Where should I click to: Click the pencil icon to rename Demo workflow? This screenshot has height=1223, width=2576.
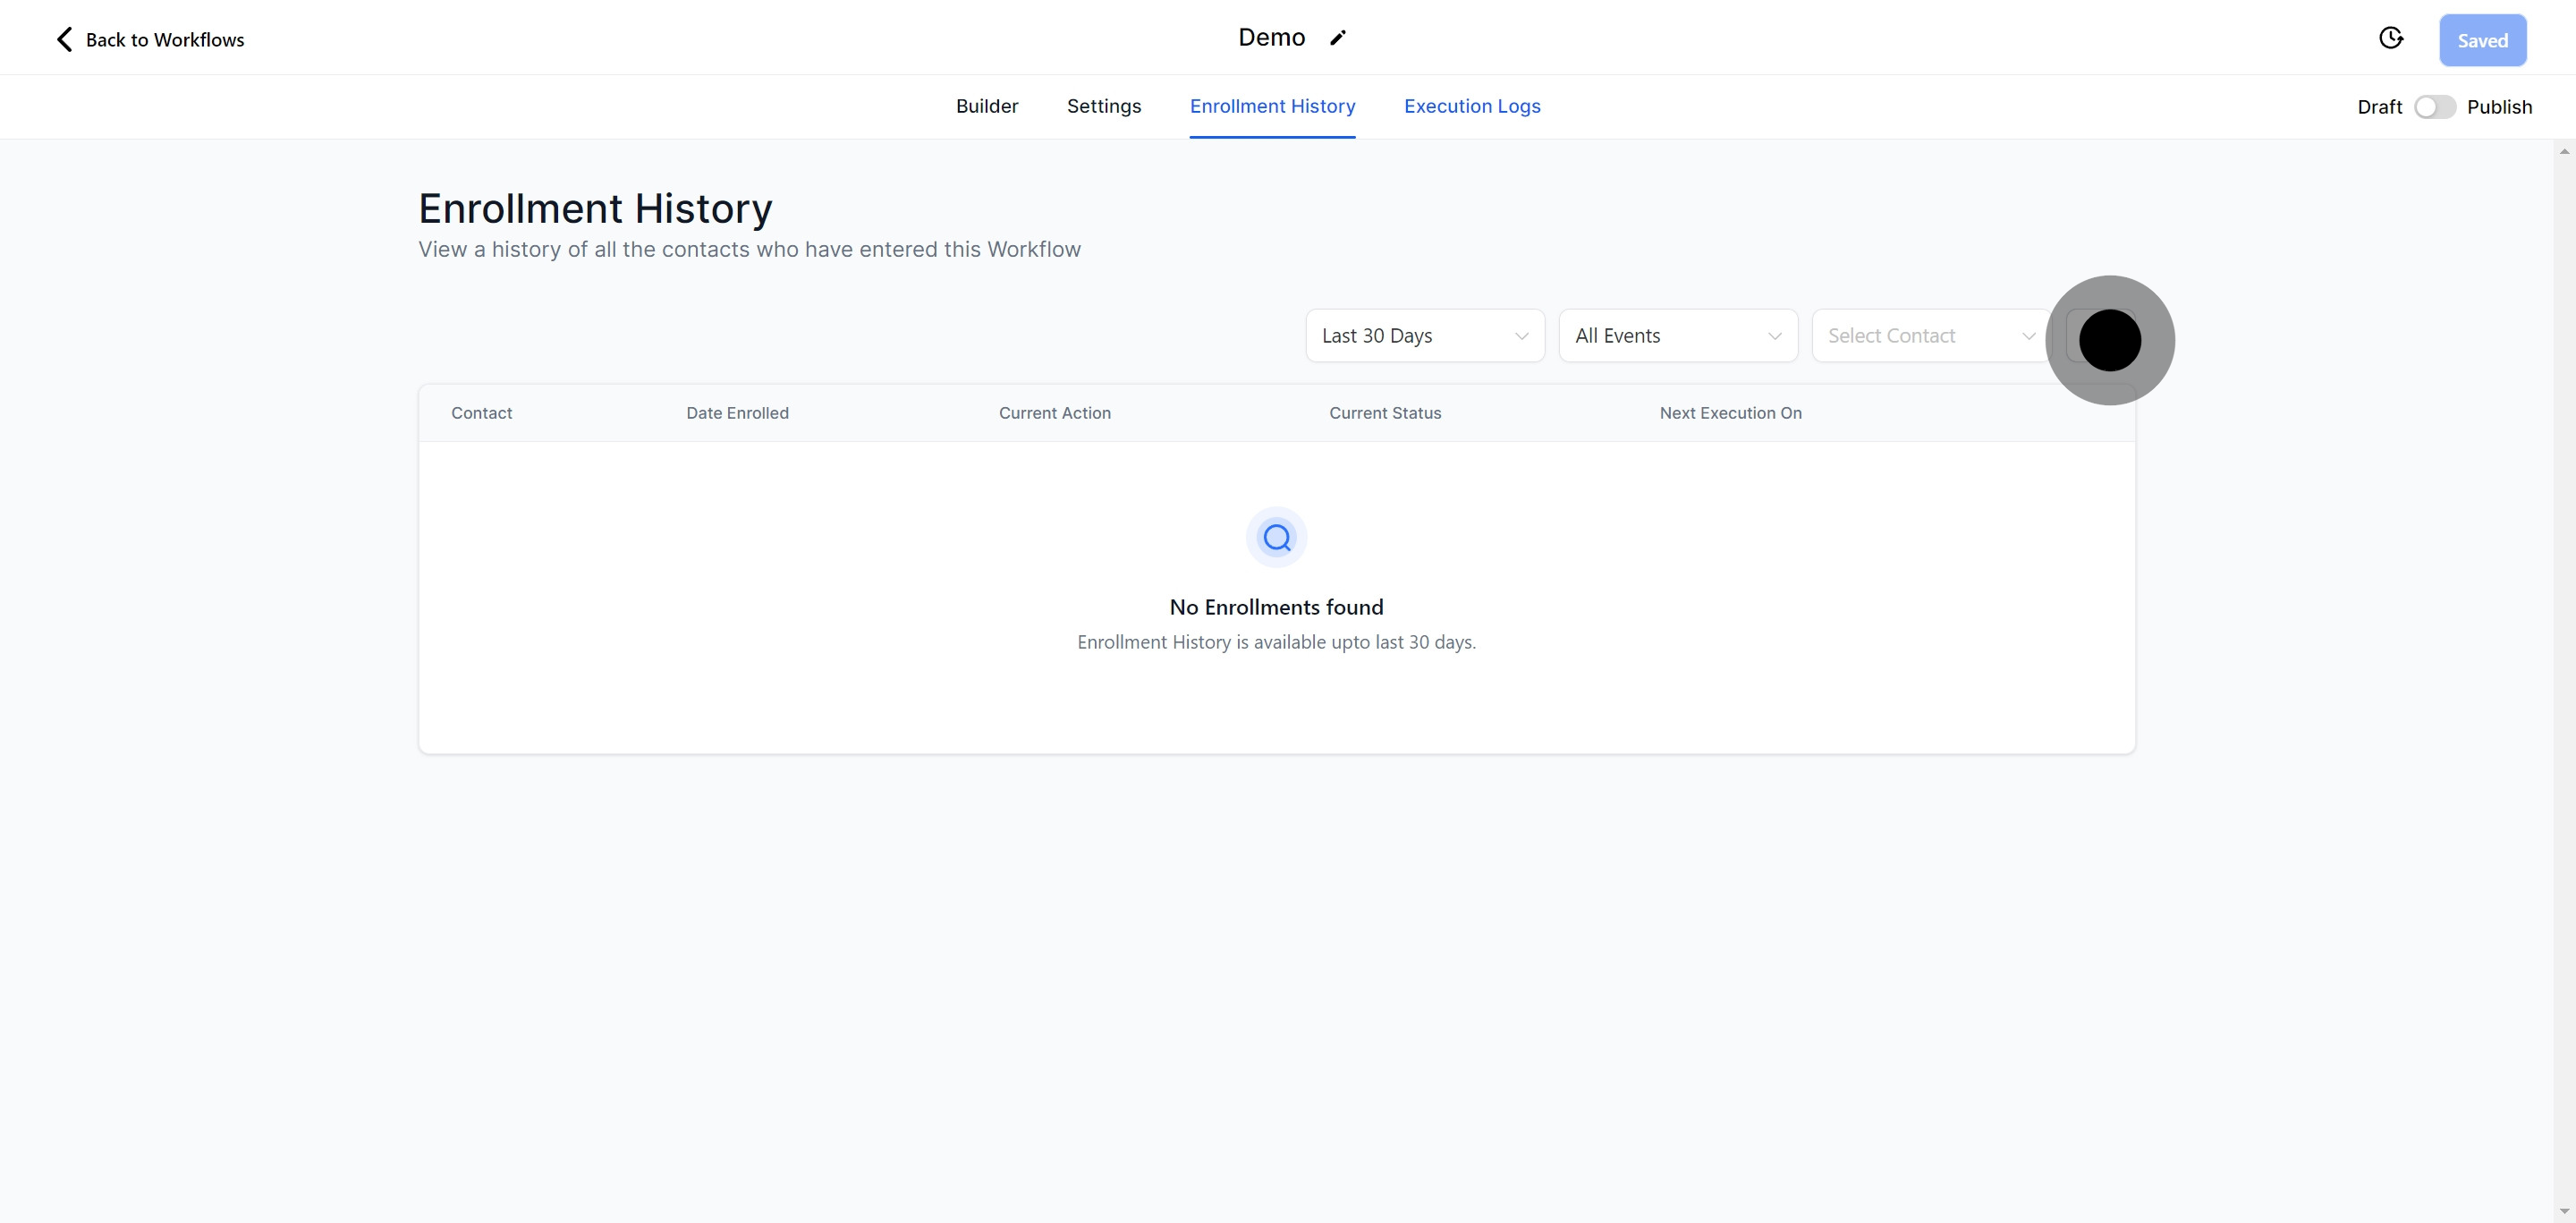click(x=1338, y=37)
